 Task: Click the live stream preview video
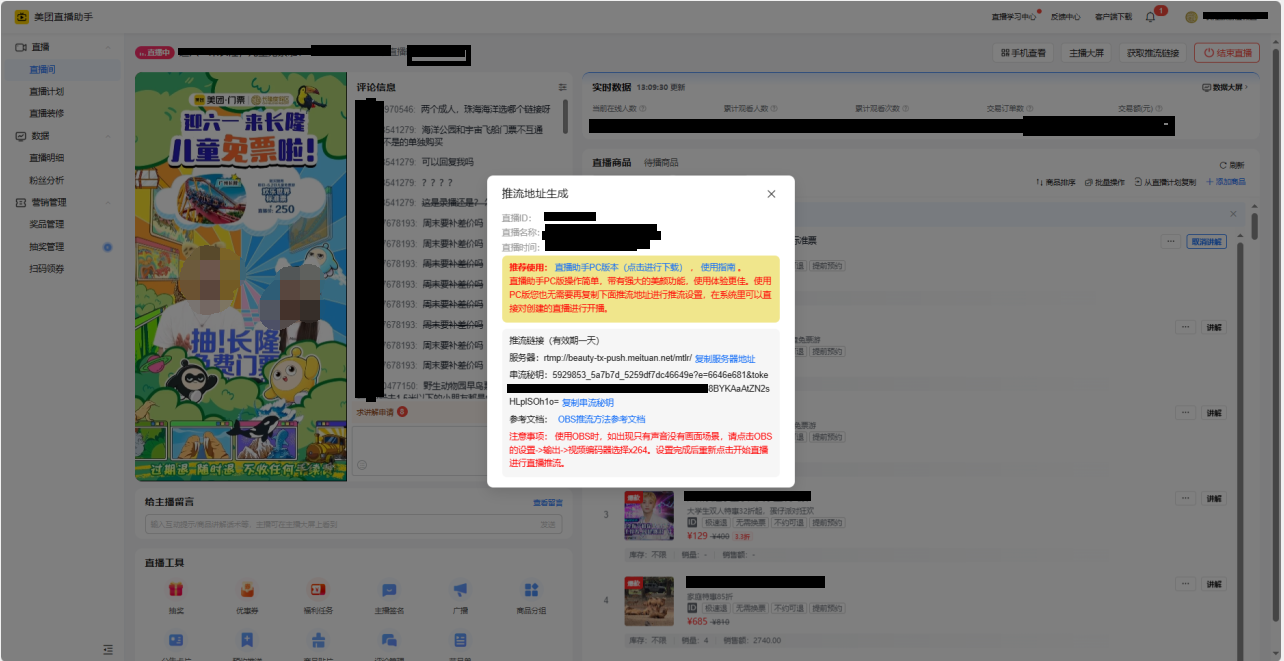(x=241, y=277)
